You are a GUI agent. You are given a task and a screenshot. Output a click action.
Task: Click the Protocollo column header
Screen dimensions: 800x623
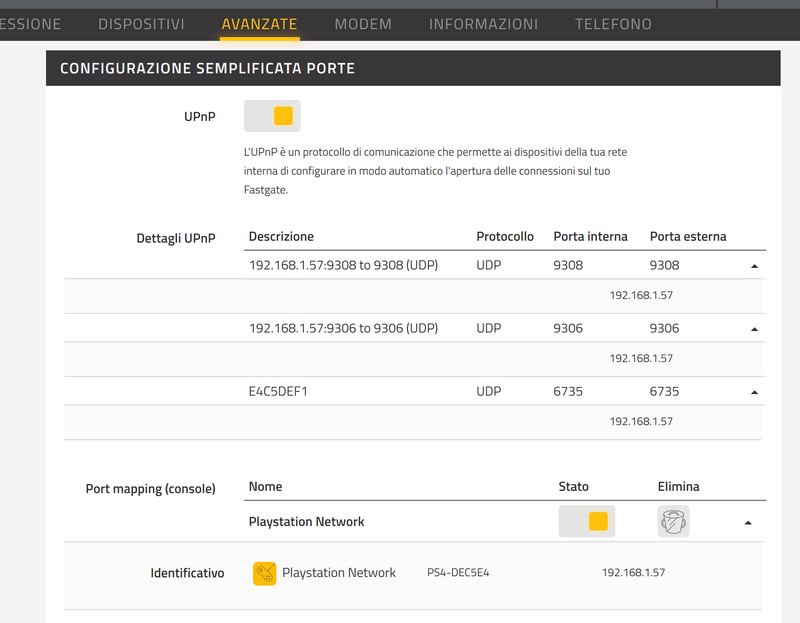pos(505,236)
